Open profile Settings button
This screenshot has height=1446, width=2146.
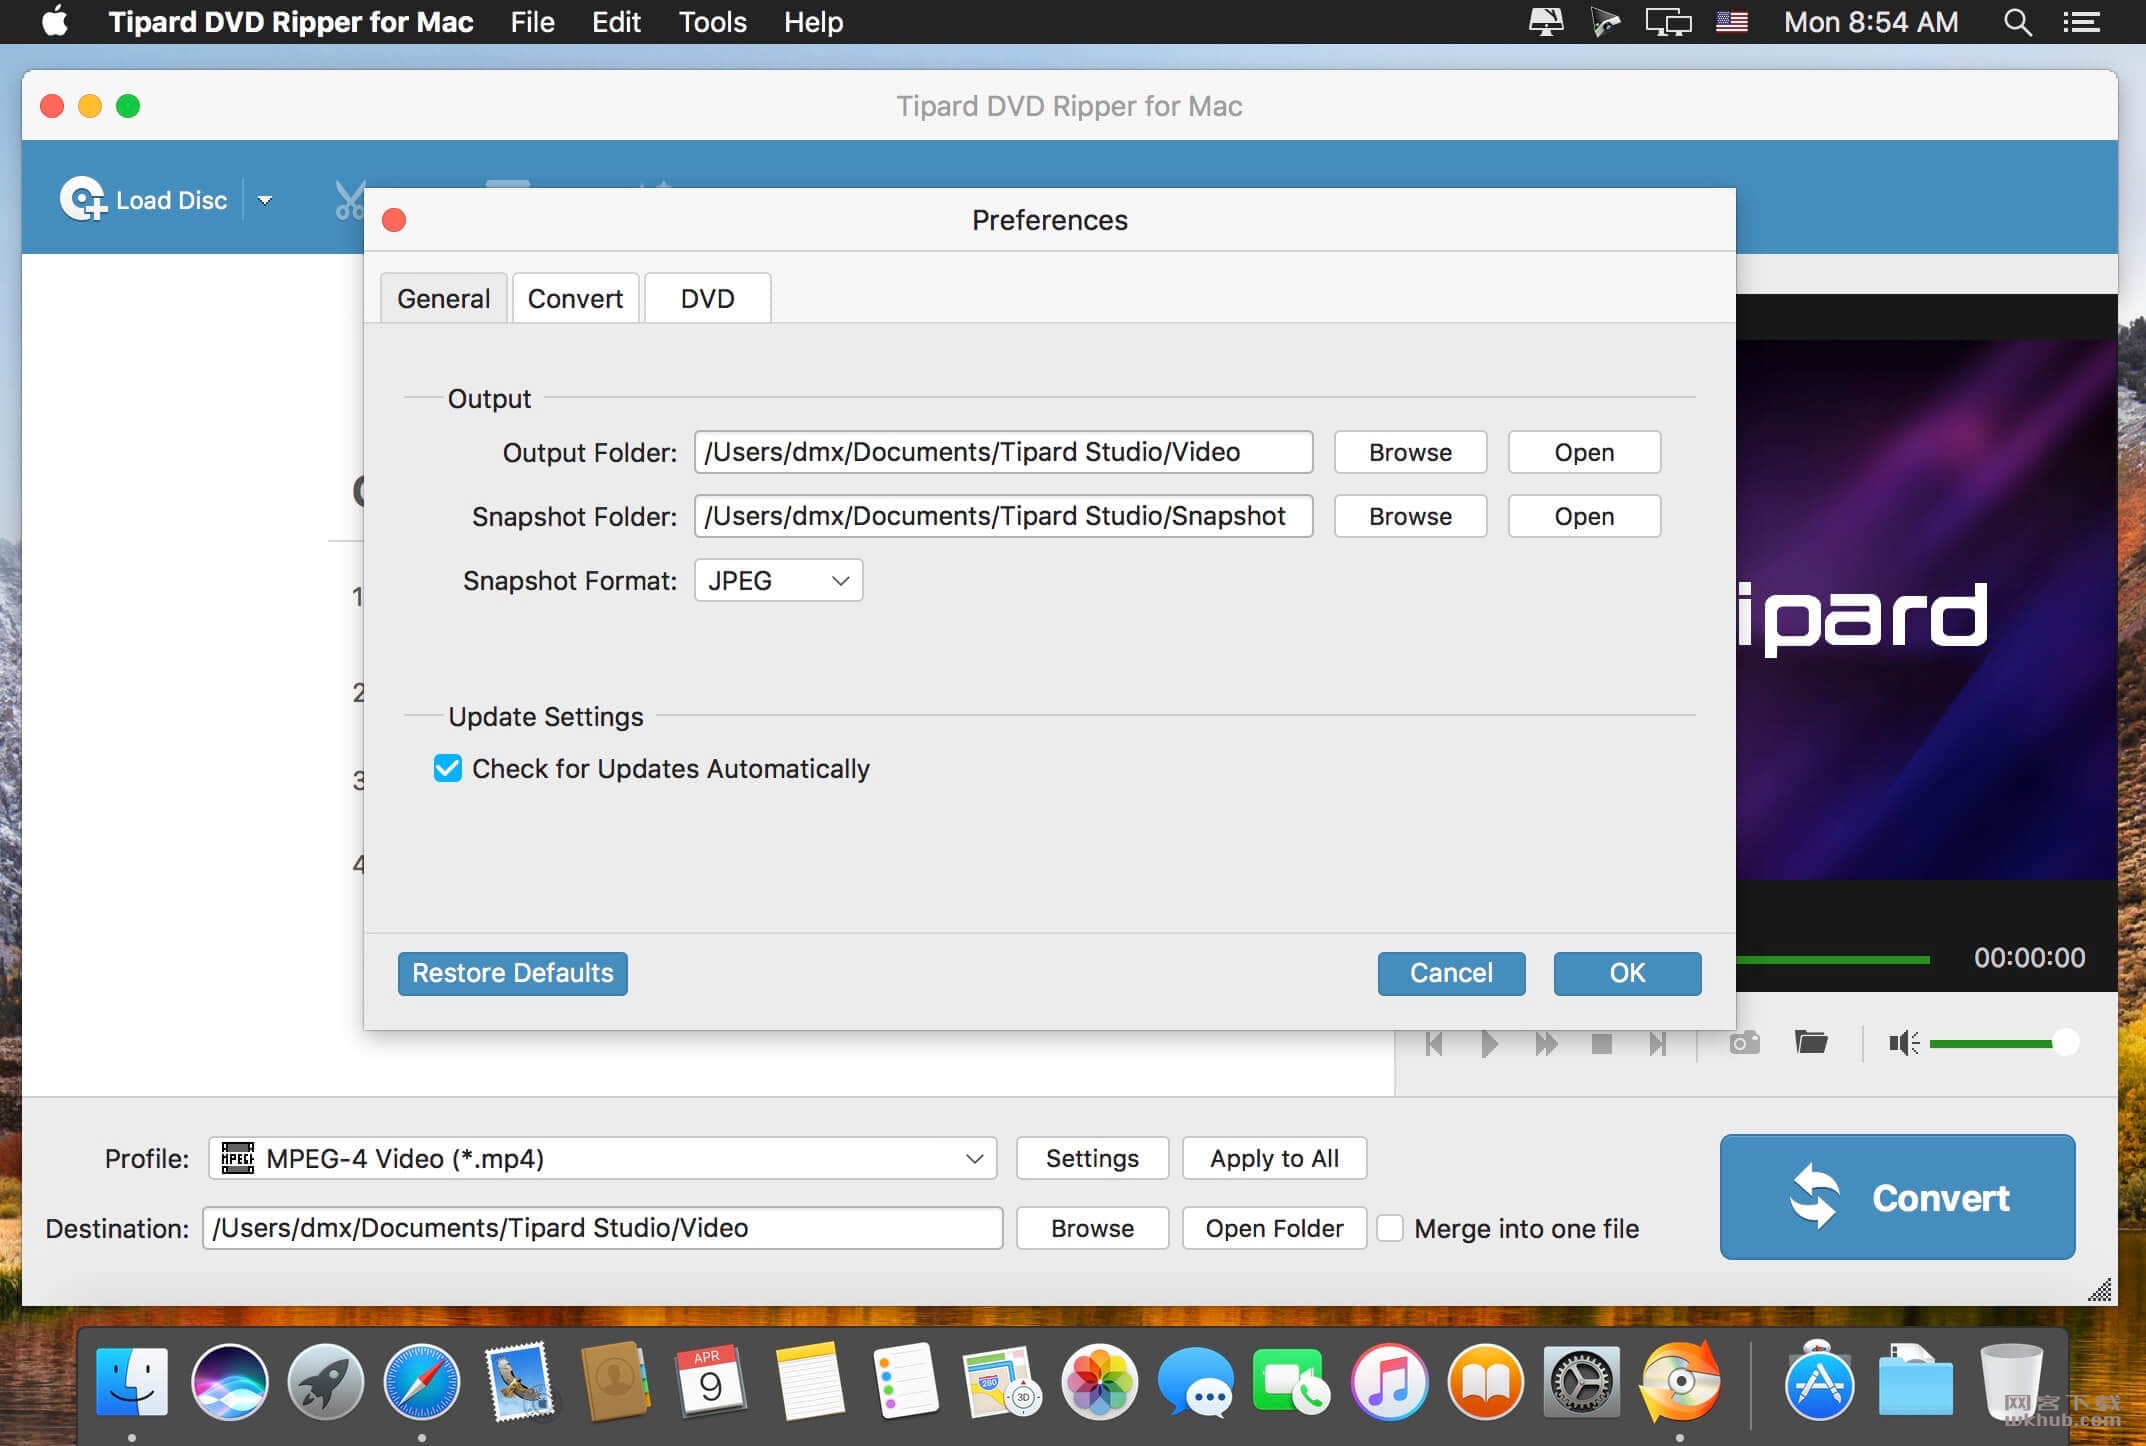point(1092,1158)
